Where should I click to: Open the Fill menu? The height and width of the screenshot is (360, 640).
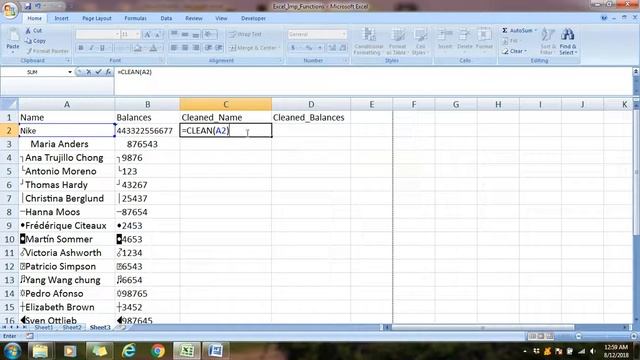click(511, 41)
